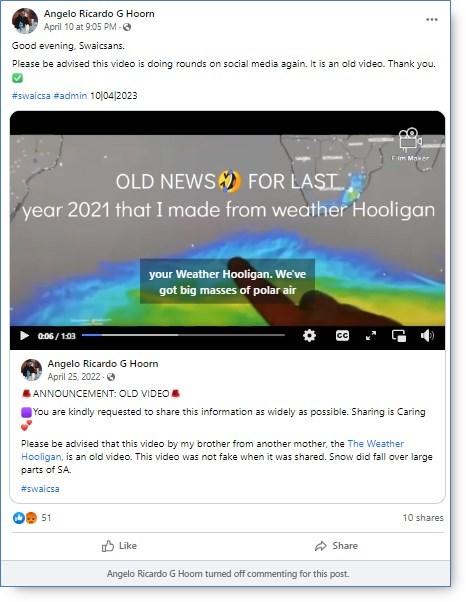Expand video to fullscreen
The image size is (466, 602).
[x=371, y=336]
